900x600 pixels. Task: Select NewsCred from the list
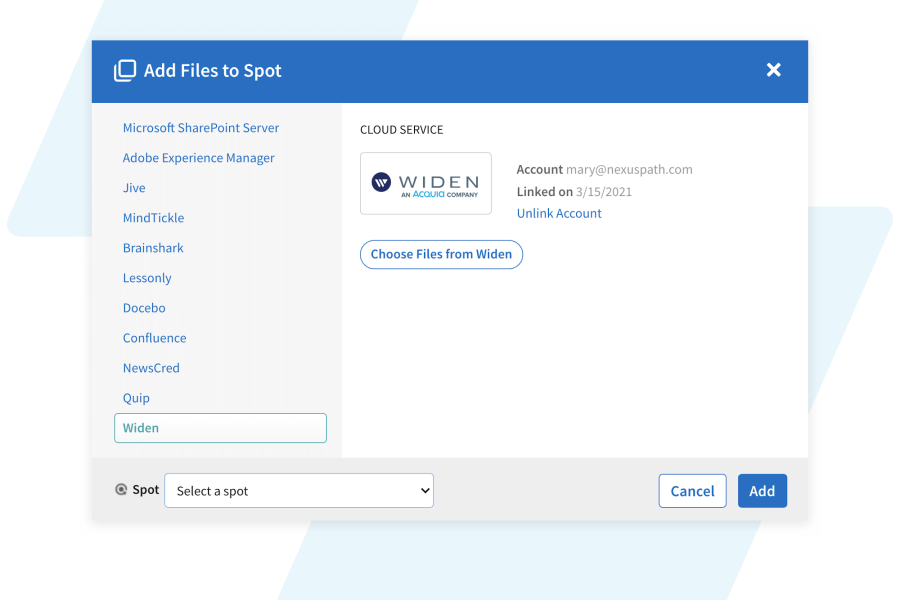coord(151,368)
